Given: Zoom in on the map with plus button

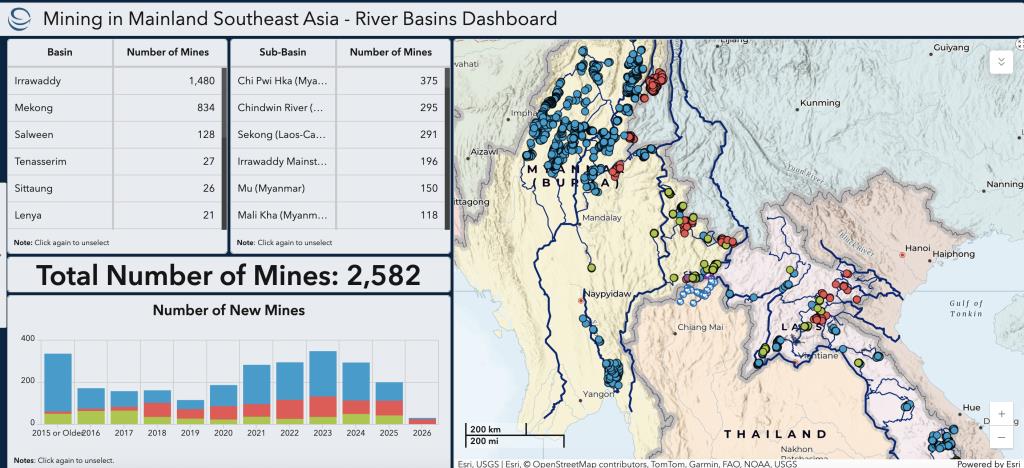Looking at the screenshot, I should pos(1002,414).
